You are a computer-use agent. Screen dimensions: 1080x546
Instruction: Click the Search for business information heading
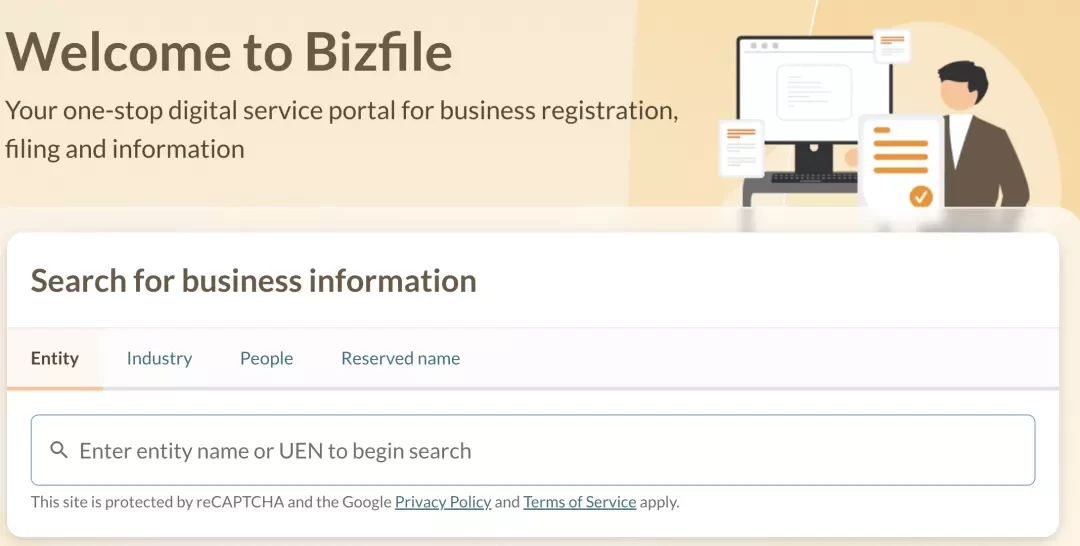[x=253, y=281]
